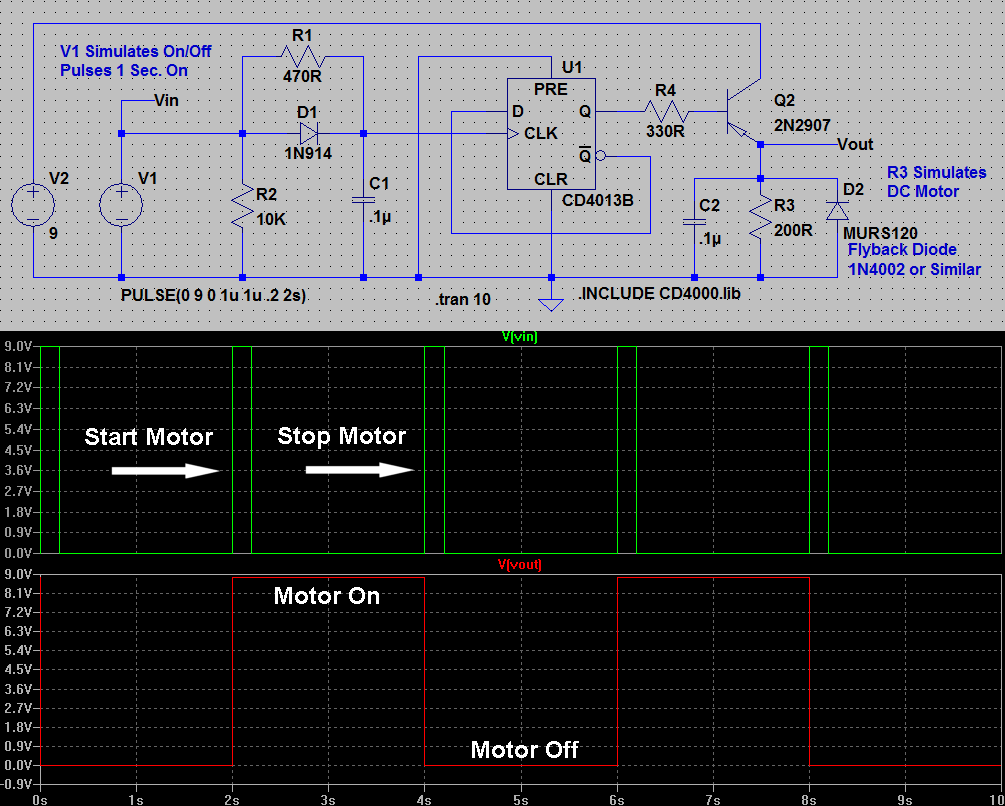Click the C2 capacitor symbol
This screenshot has height=806, width=1005.
694,222
